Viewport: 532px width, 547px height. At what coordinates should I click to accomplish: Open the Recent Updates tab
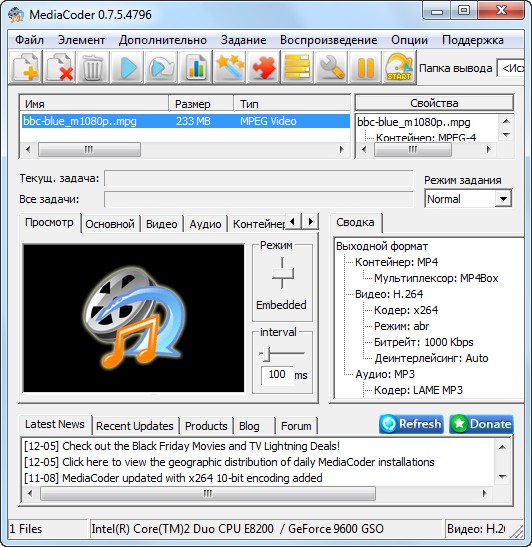click(x=135, y=426)
